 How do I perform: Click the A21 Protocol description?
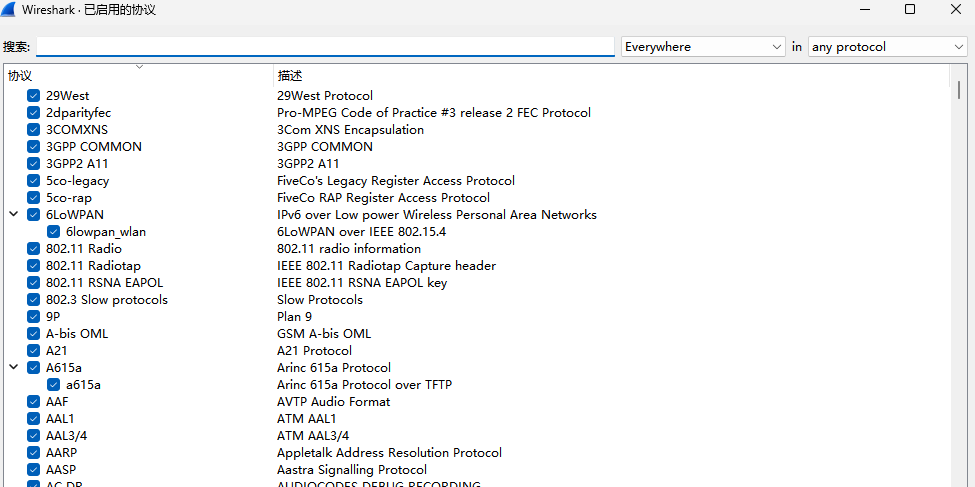point(314,351)
